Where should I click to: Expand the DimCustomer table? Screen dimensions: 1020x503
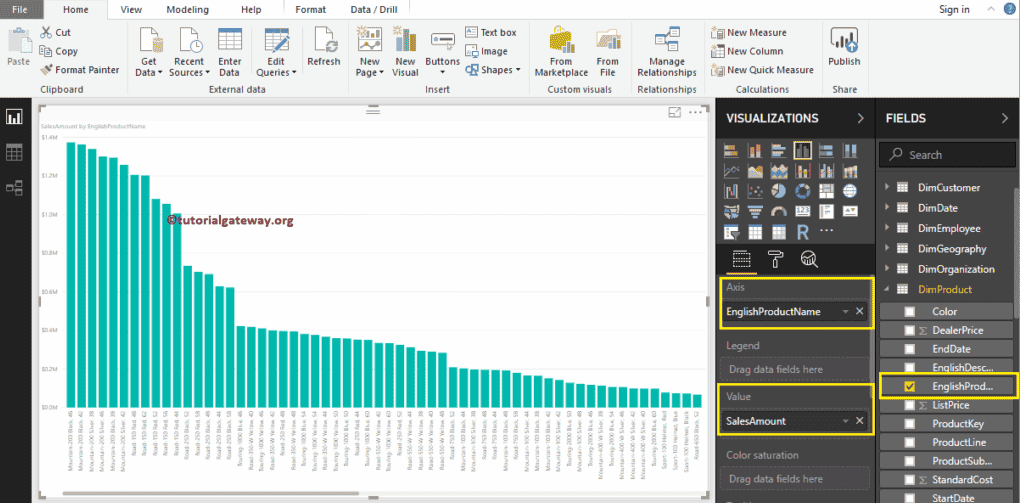tap(885, 188)
